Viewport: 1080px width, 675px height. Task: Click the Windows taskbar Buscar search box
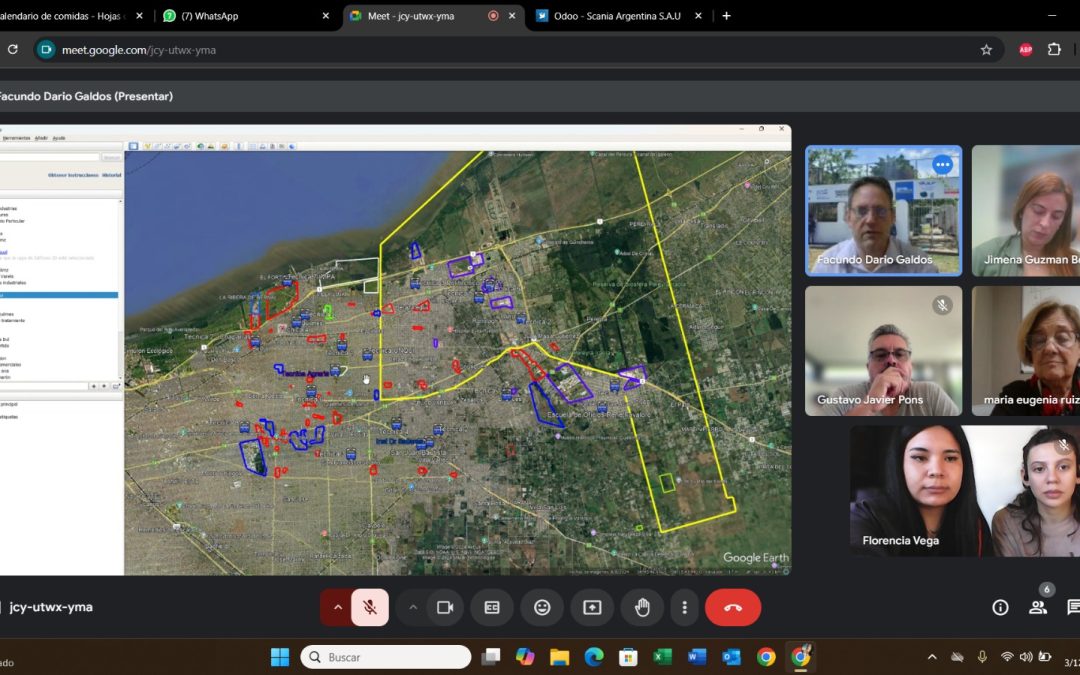coord(386,657)
